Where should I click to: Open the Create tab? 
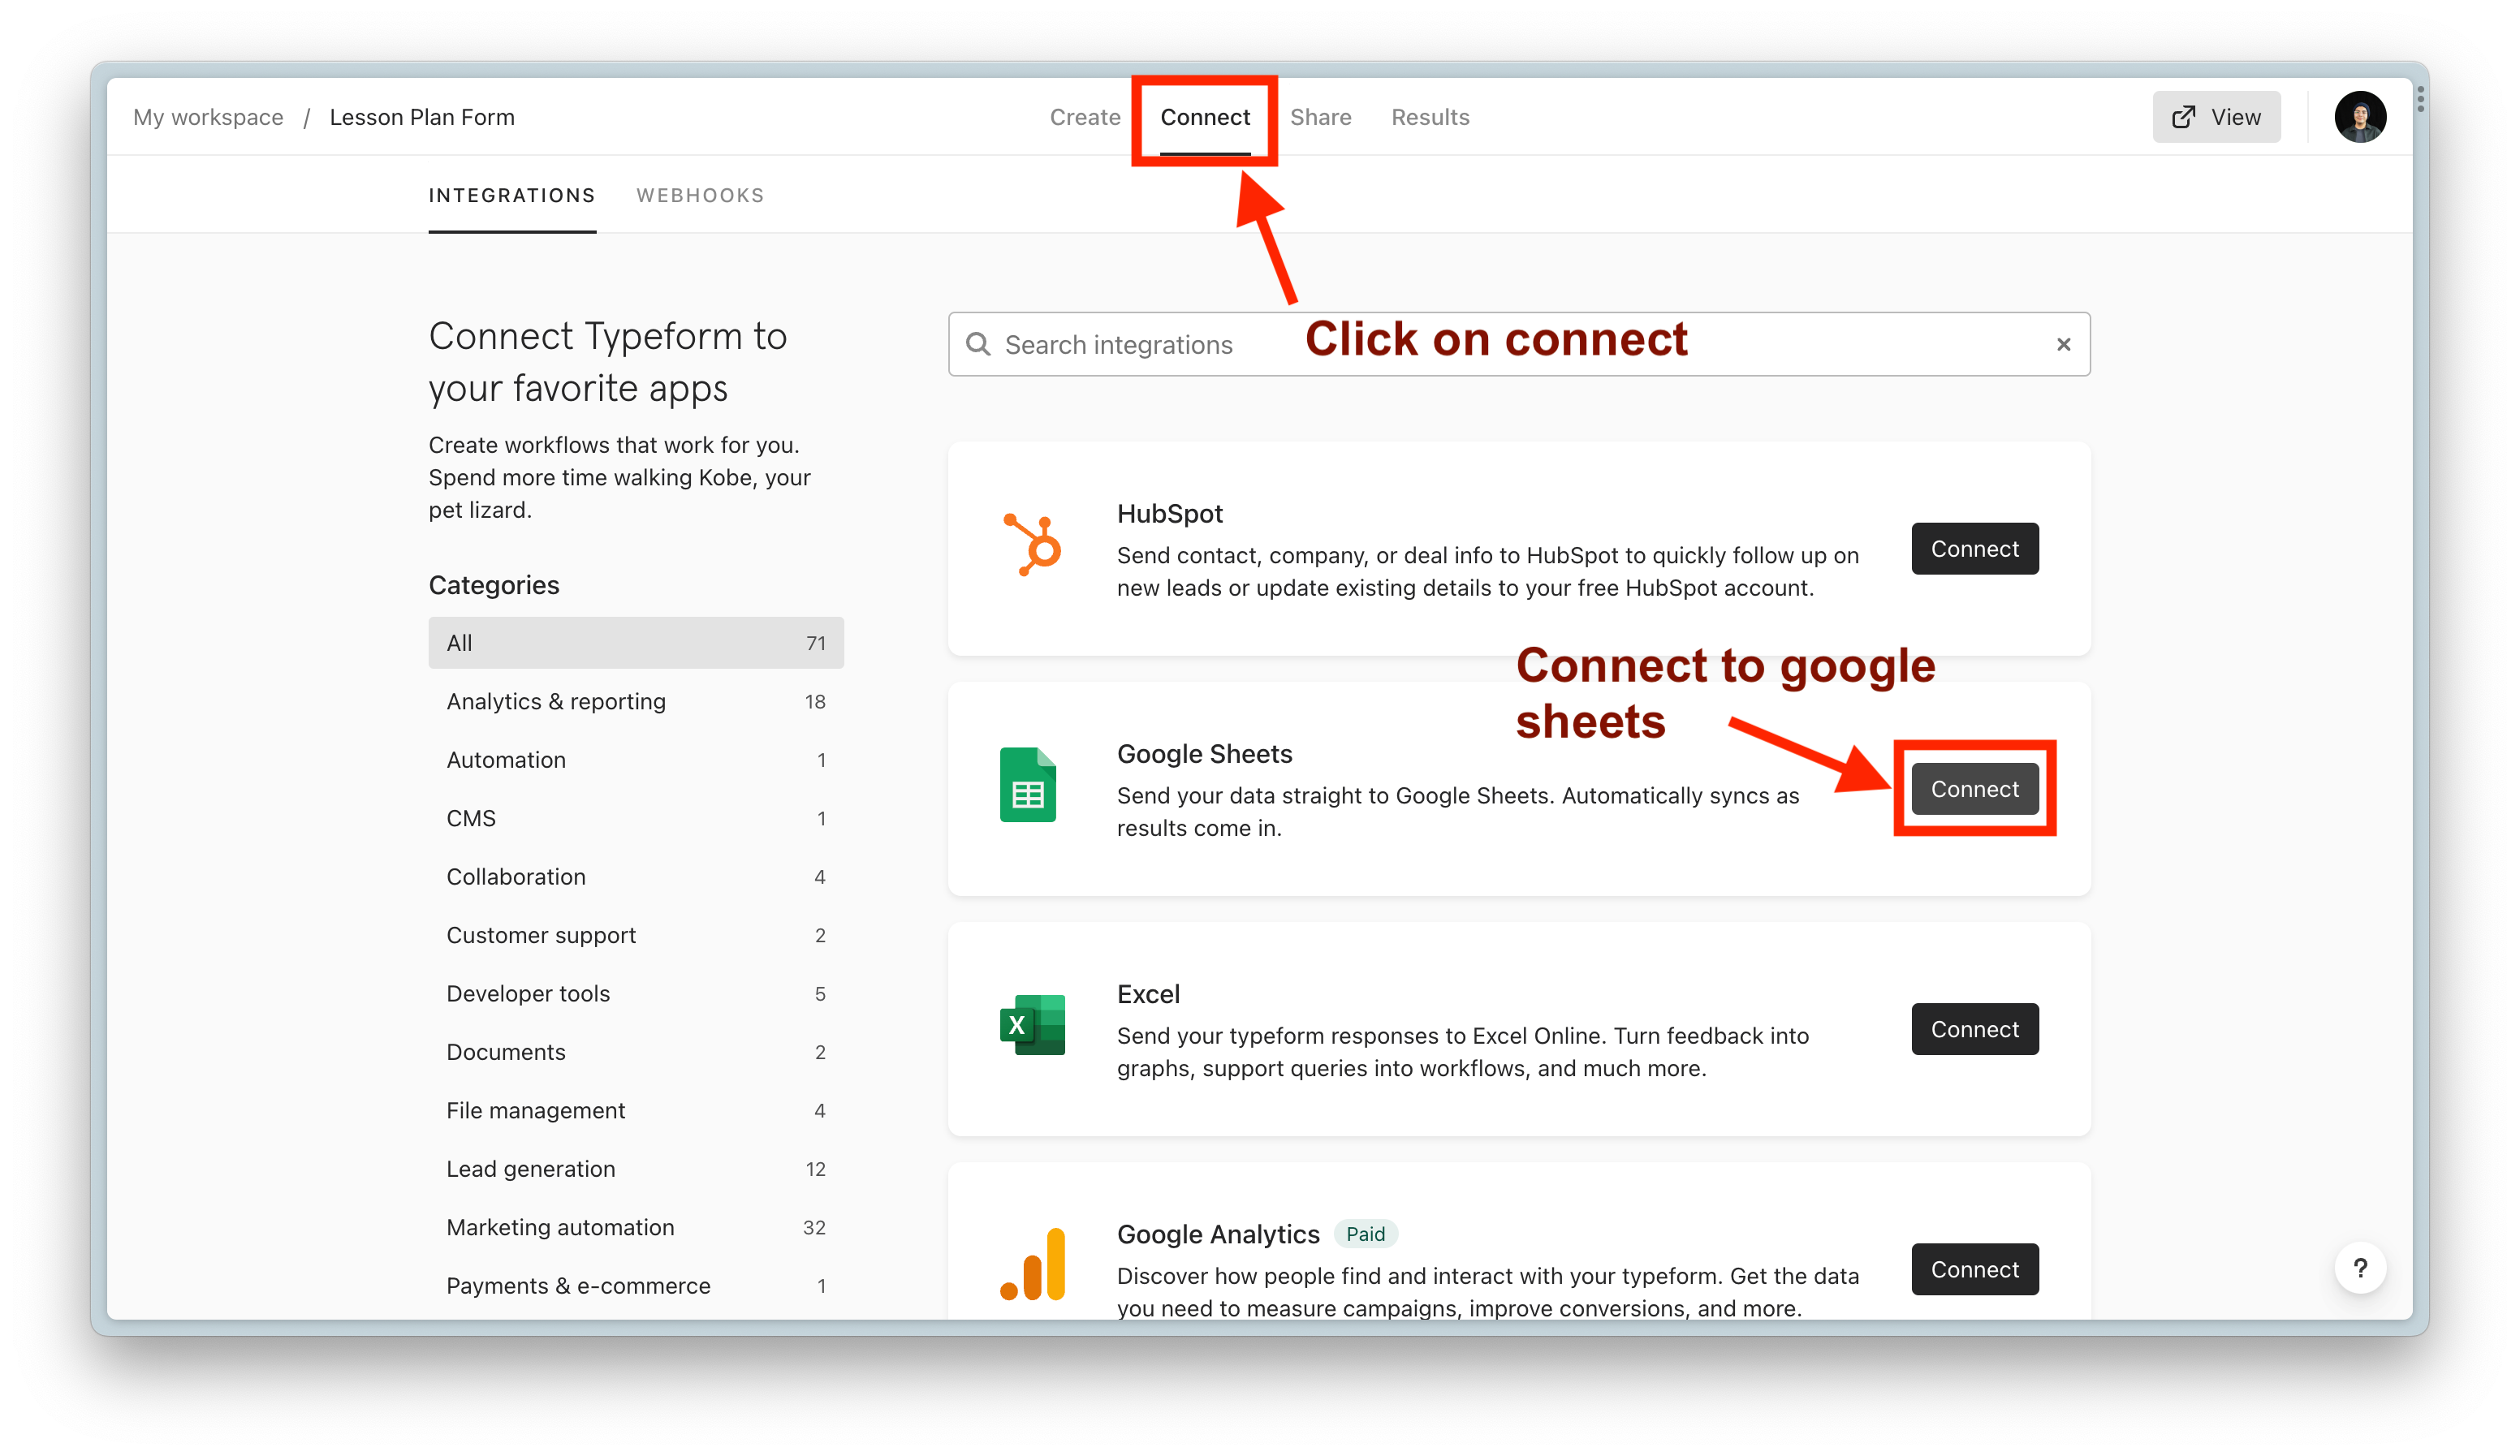(1085, 116)
